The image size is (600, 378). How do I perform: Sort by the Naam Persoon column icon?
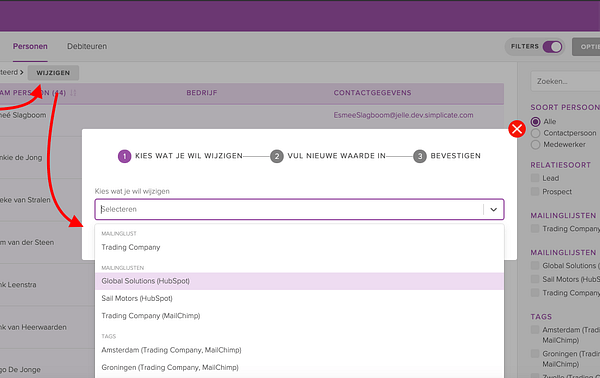(x=73, y=93)
